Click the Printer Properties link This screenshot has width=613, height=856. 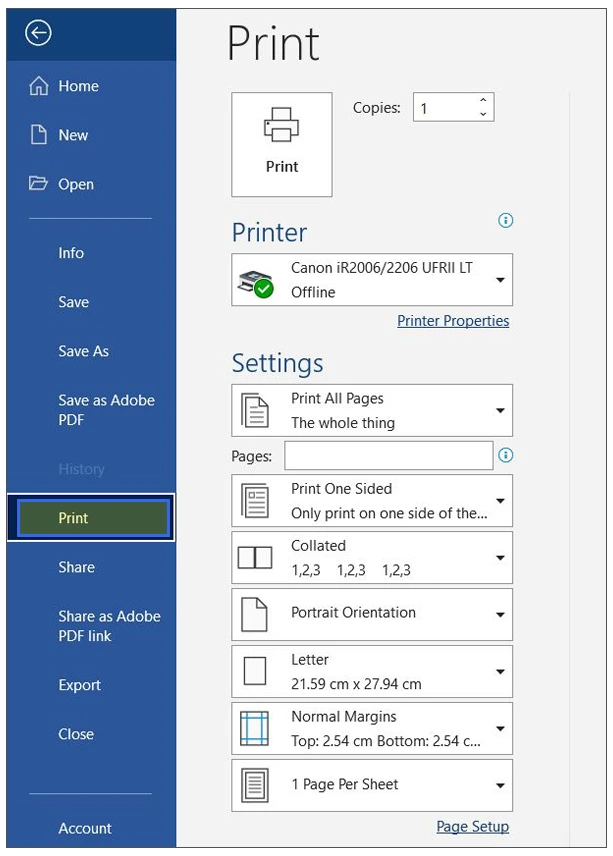tap(453, 321)
